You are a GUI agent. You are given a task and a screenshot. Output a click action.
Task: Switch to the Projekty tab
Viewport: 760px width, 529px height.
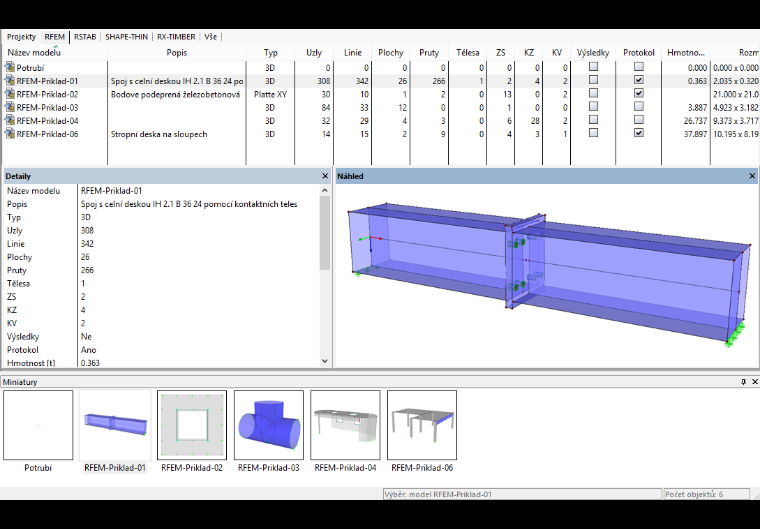click(21, 37)
